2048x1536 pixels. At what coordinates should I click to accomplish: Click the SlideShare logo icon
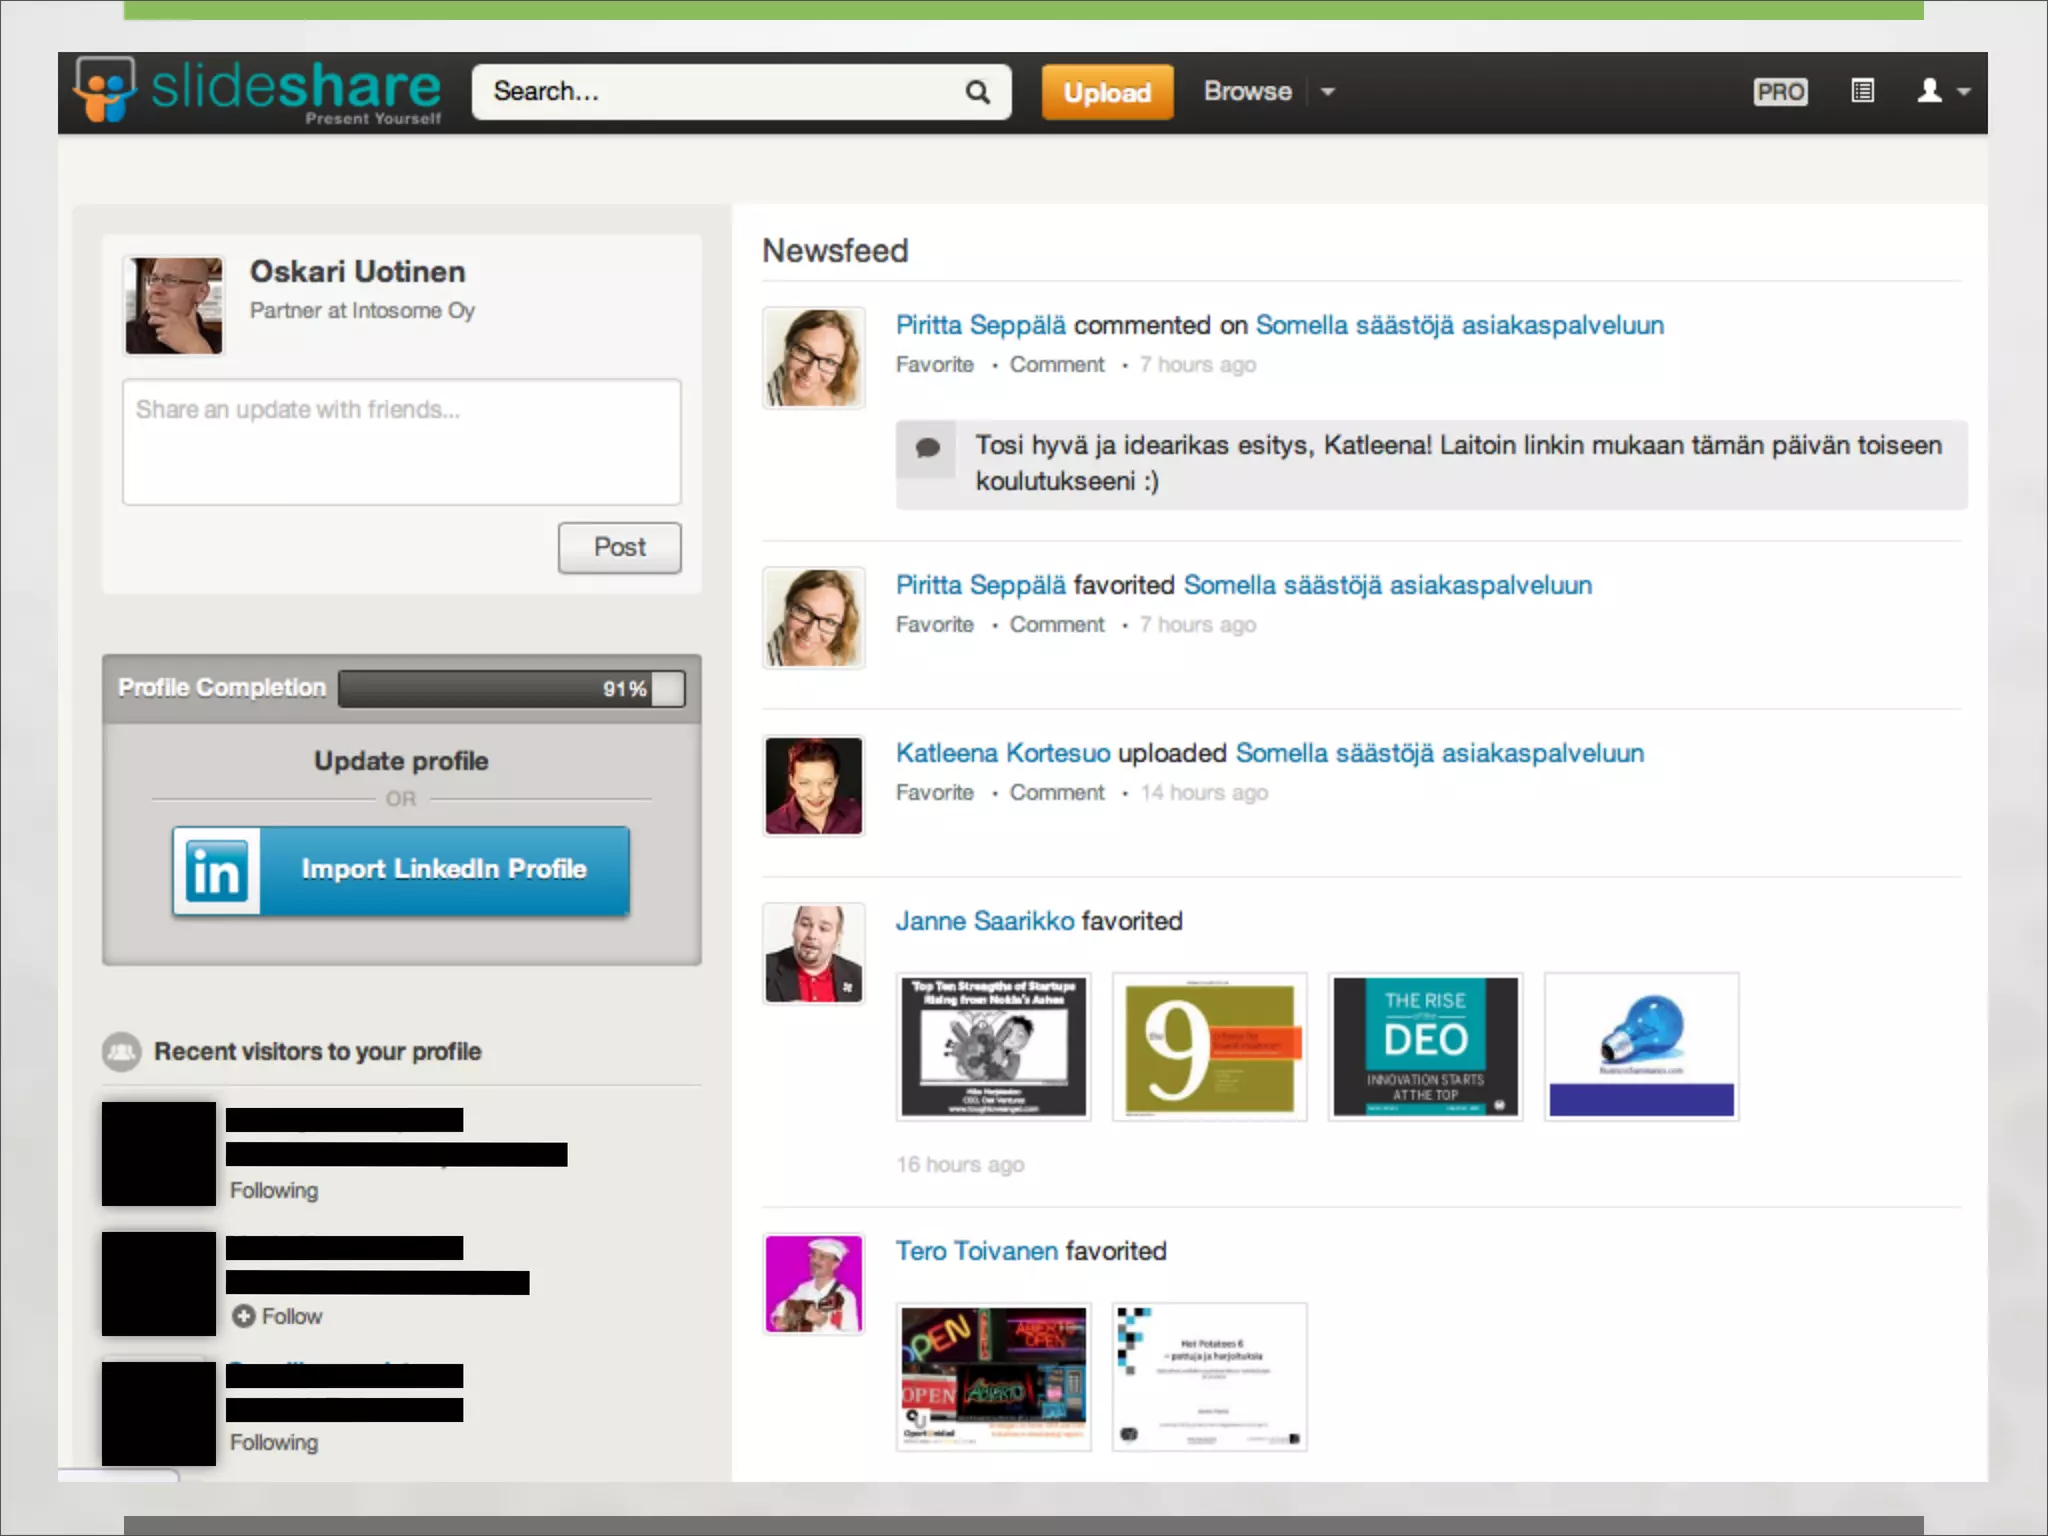pyautogui.click(x=105, y=90)
